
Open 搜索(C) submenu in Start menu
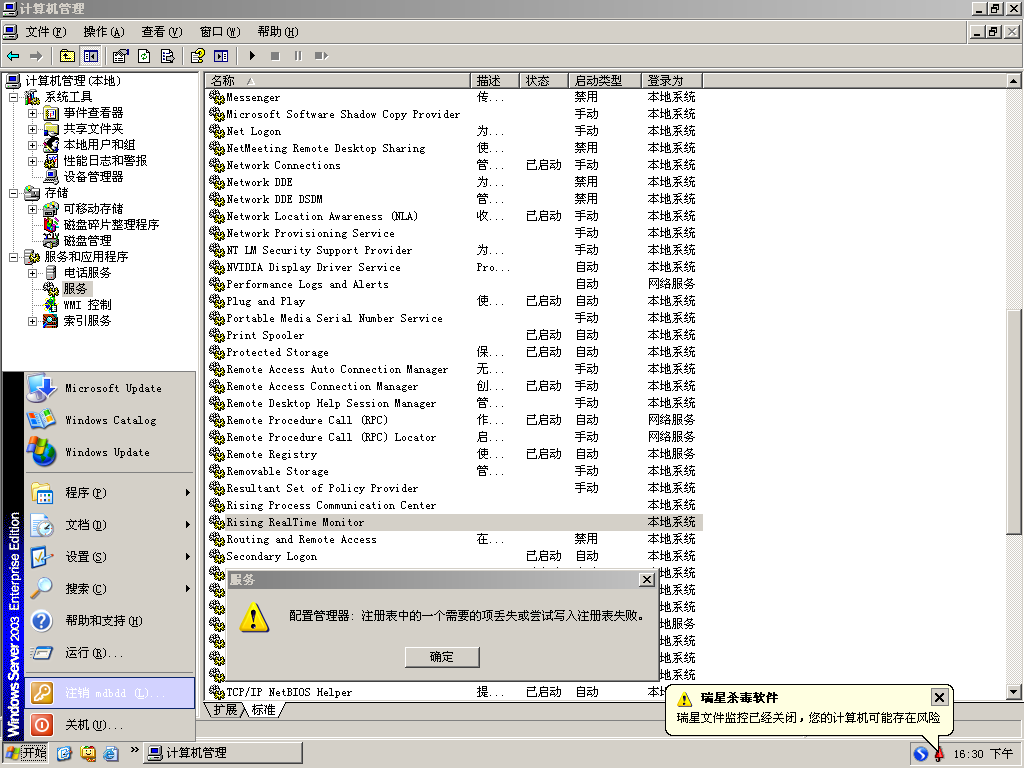click(110, 588)
